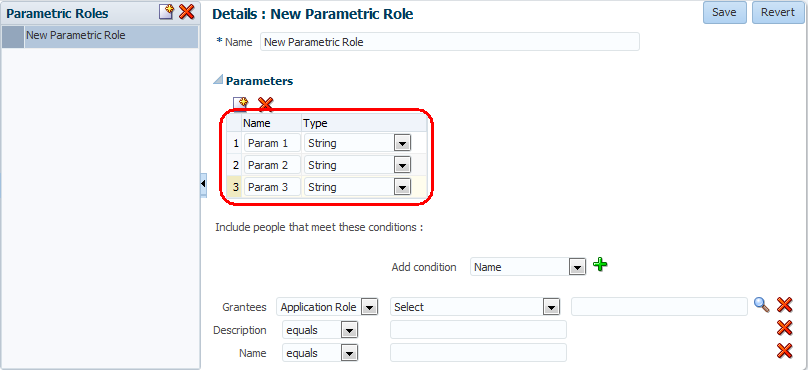Image resolution: width=808 pixels, height=370 pixels.
Task: Open Type dropdown for Param 1
Action: pos(401,143)
